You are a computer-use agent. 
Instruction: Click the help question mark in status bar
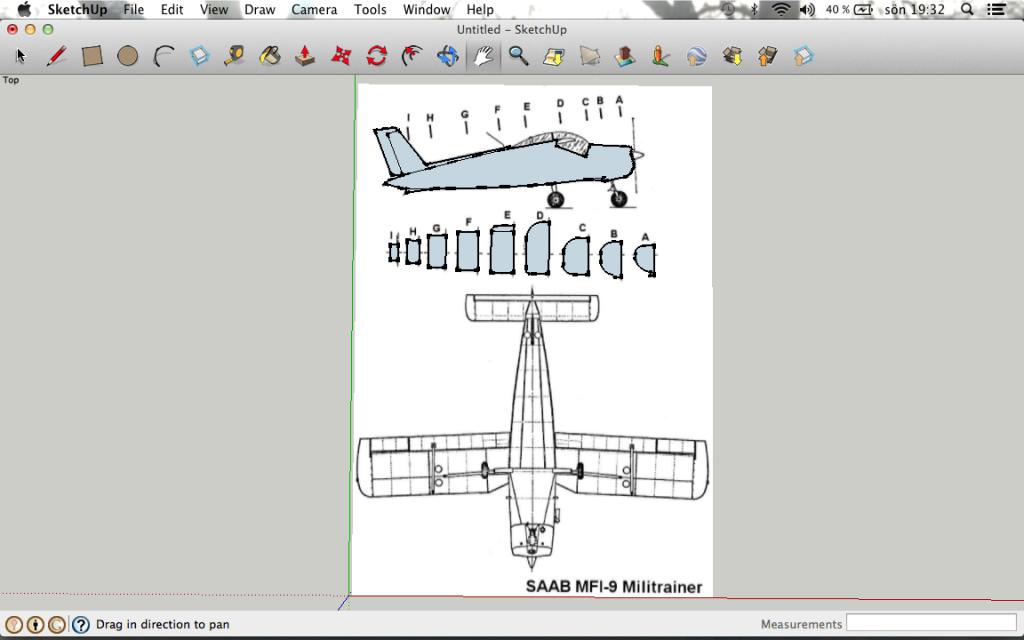coord(81,625)
